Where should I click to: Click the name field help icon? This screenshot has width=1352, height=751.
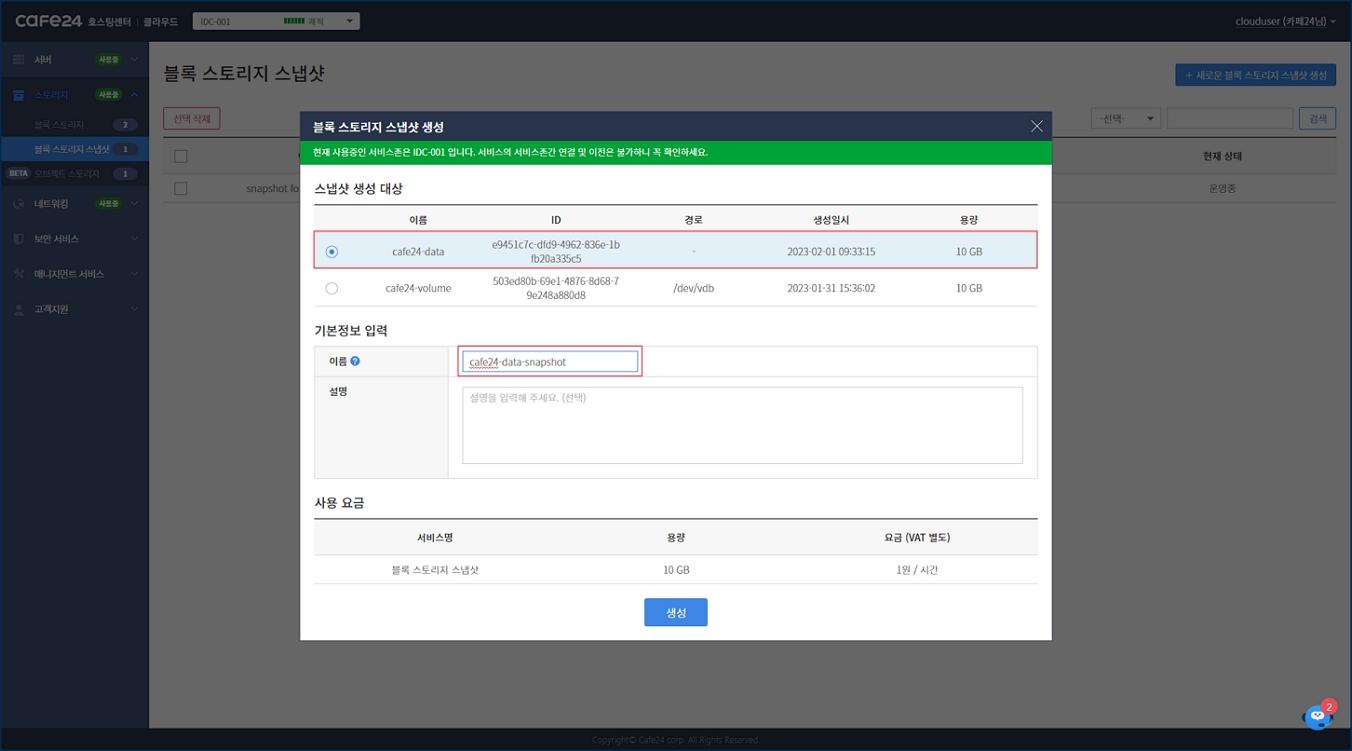point(355,361)
